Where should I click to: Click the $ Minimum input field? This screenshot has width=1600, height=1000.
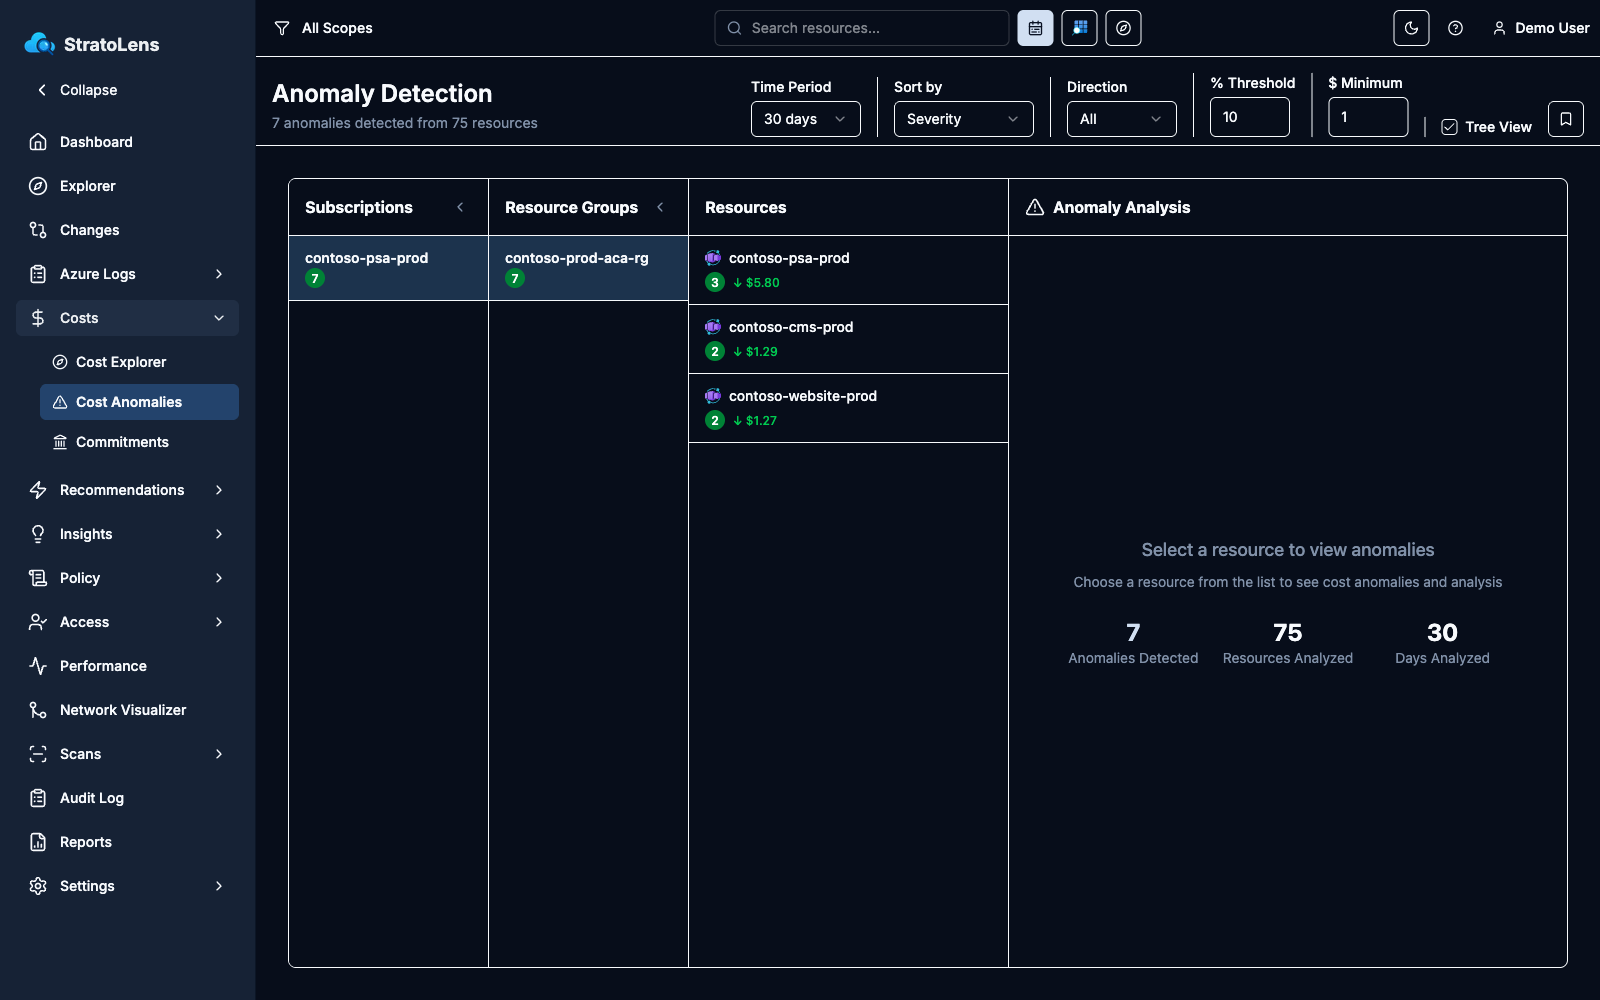pos(1368,117)
